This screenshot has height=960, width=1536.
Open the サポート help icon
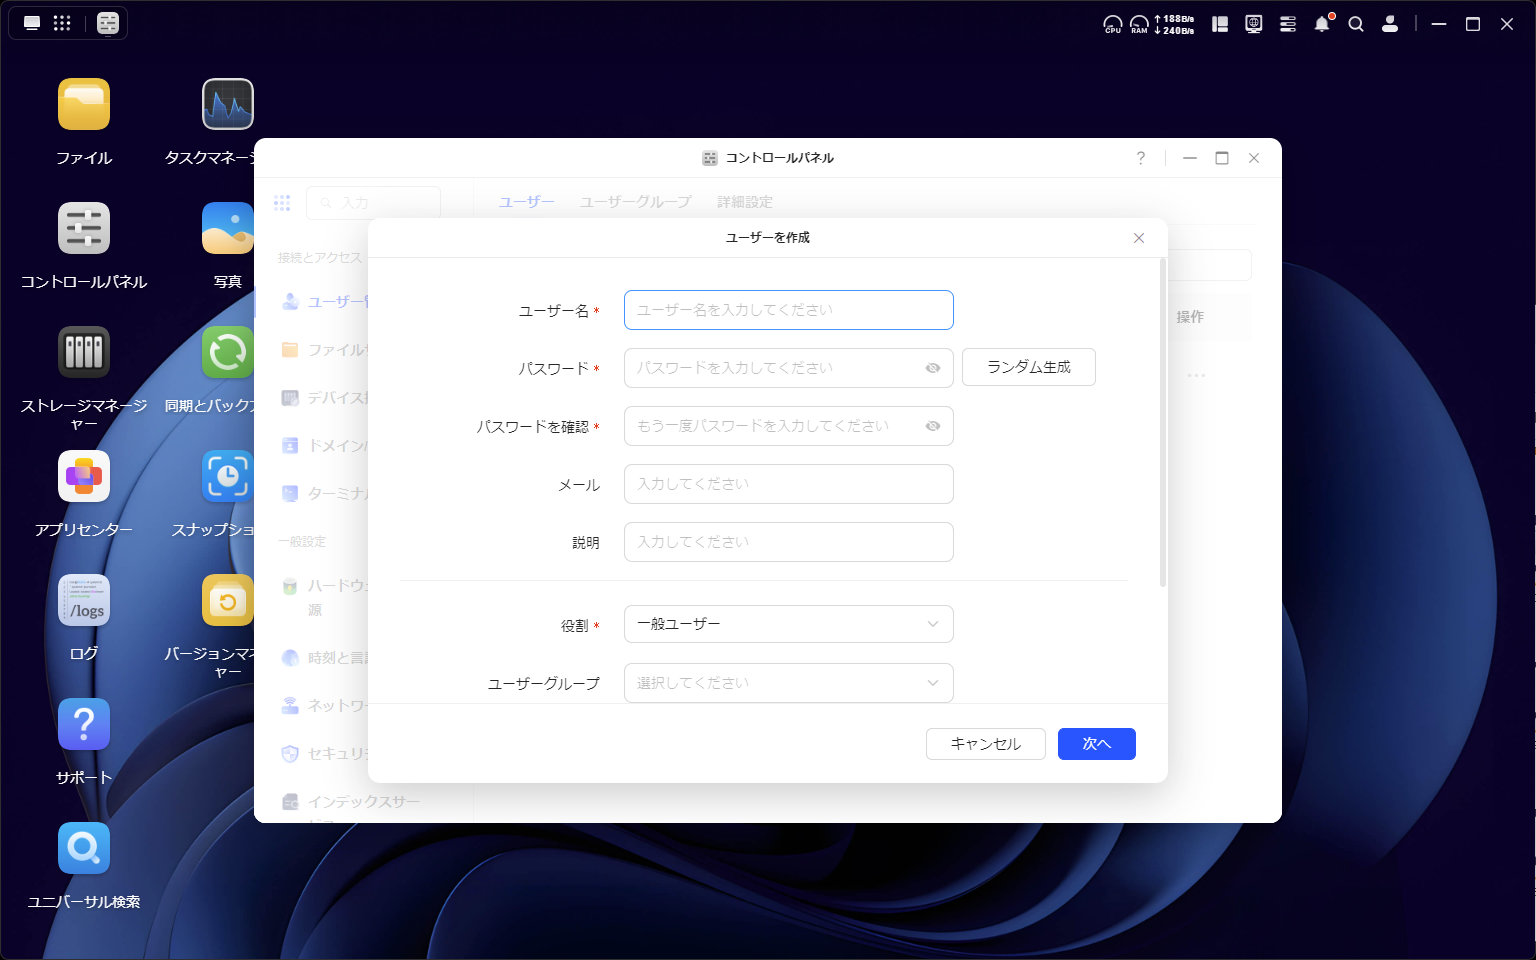[x=84, y=725]
